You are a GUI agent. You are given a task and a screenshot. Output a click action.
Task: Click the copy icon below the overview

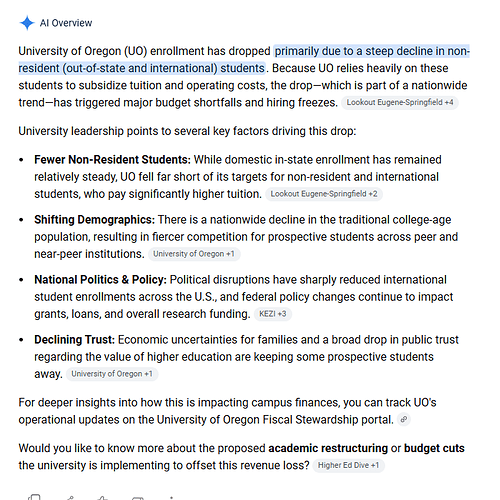click(x=34, y=497)
